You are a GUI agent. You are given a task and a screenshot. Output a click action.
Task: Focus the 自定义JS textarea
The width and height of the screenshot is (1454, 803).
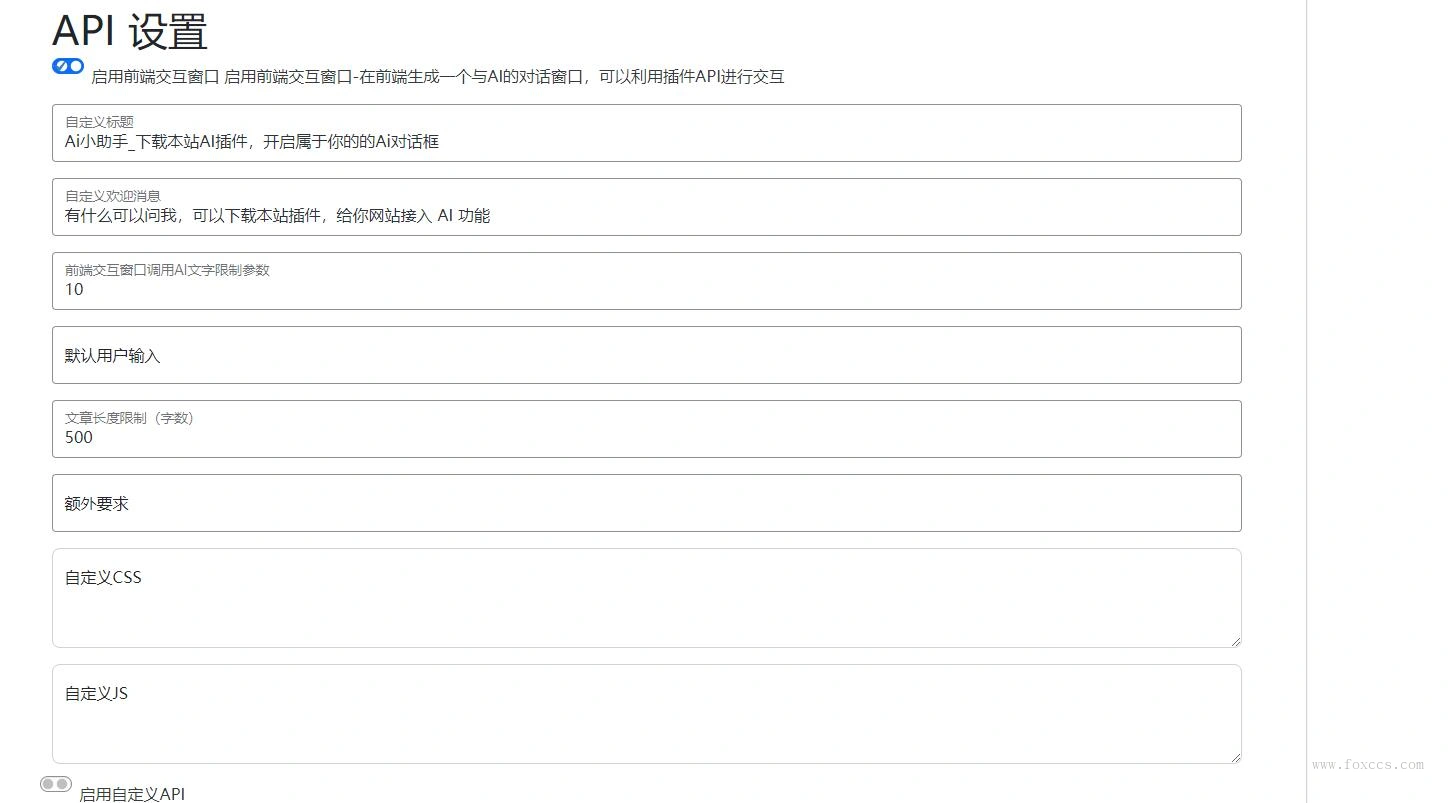tap(646, 714)
